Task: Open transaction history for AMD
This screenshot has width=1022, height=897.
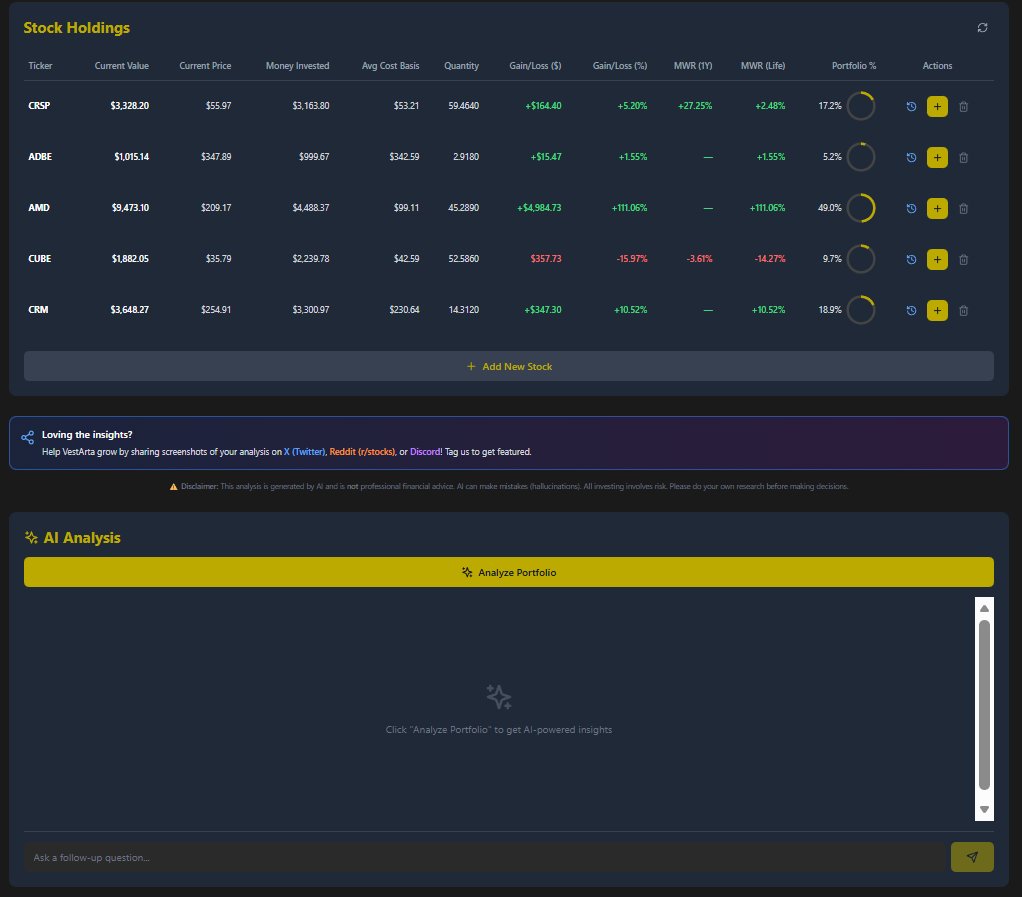Action: tap(911, 209)
